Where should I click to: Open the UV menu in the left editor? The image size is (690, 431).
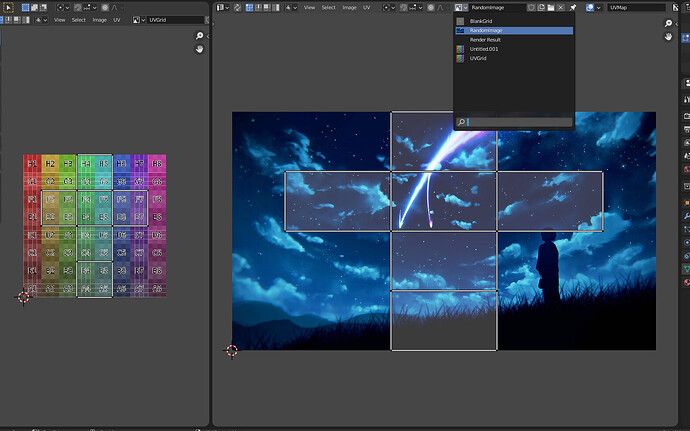[x=117, y=20]
